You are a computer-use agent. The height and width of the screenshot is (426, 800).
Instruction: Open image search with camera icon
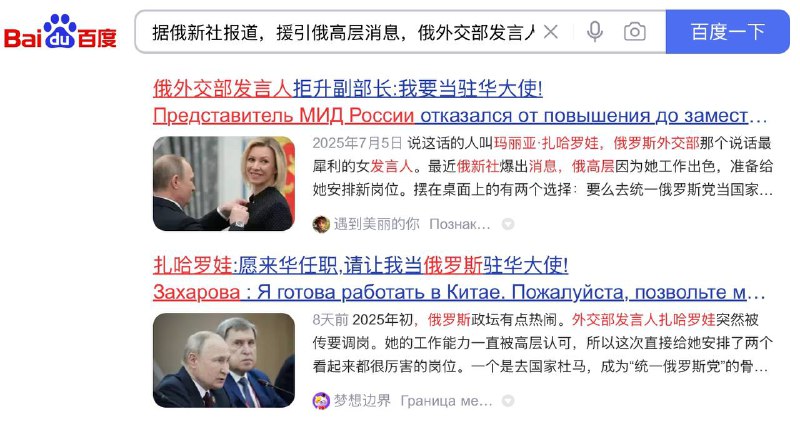pyautogui.click(x=635, y=32)
